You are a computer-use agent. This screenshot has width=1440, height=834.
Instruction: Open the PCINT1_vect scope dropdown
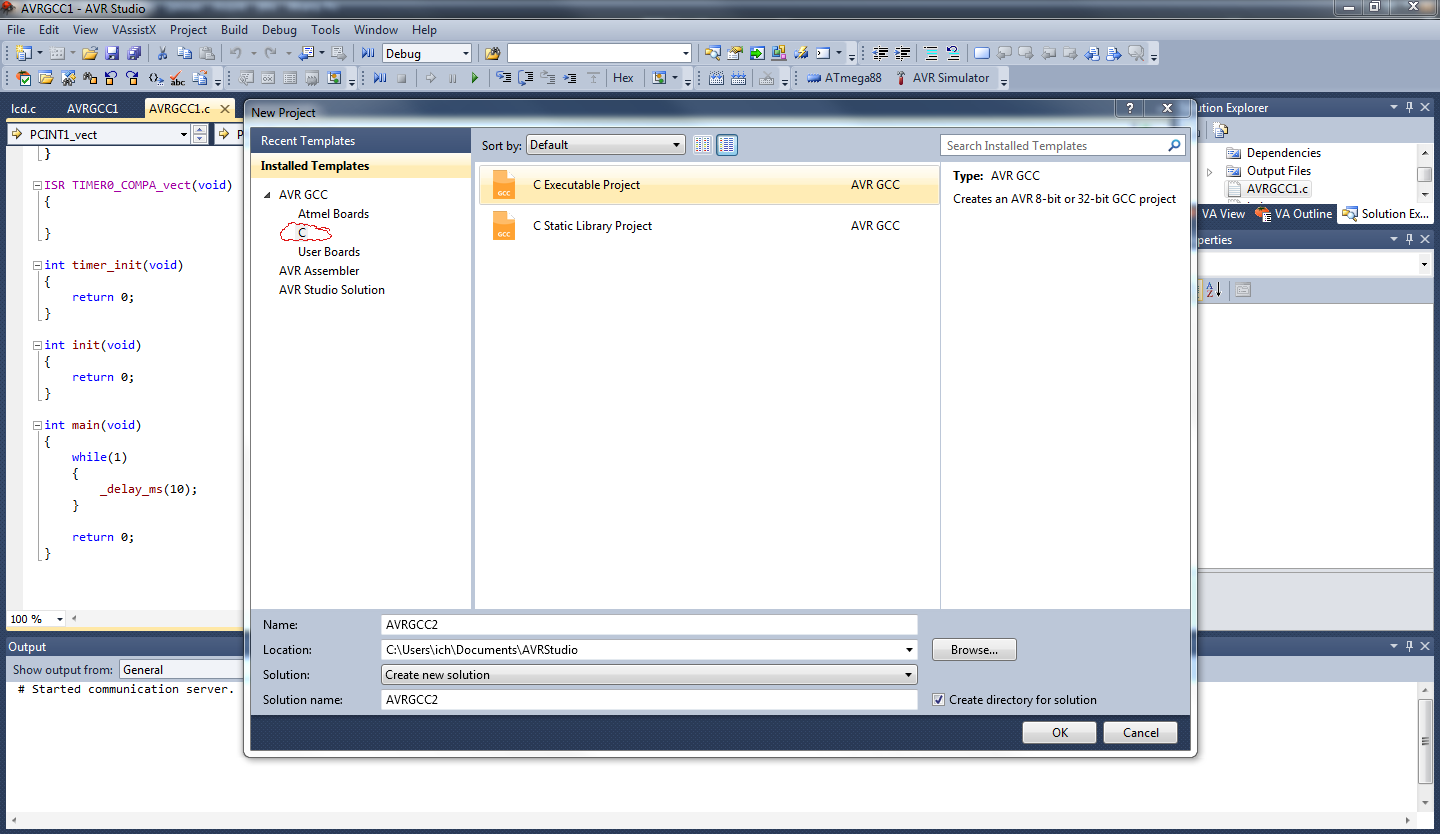coord(184,134)
